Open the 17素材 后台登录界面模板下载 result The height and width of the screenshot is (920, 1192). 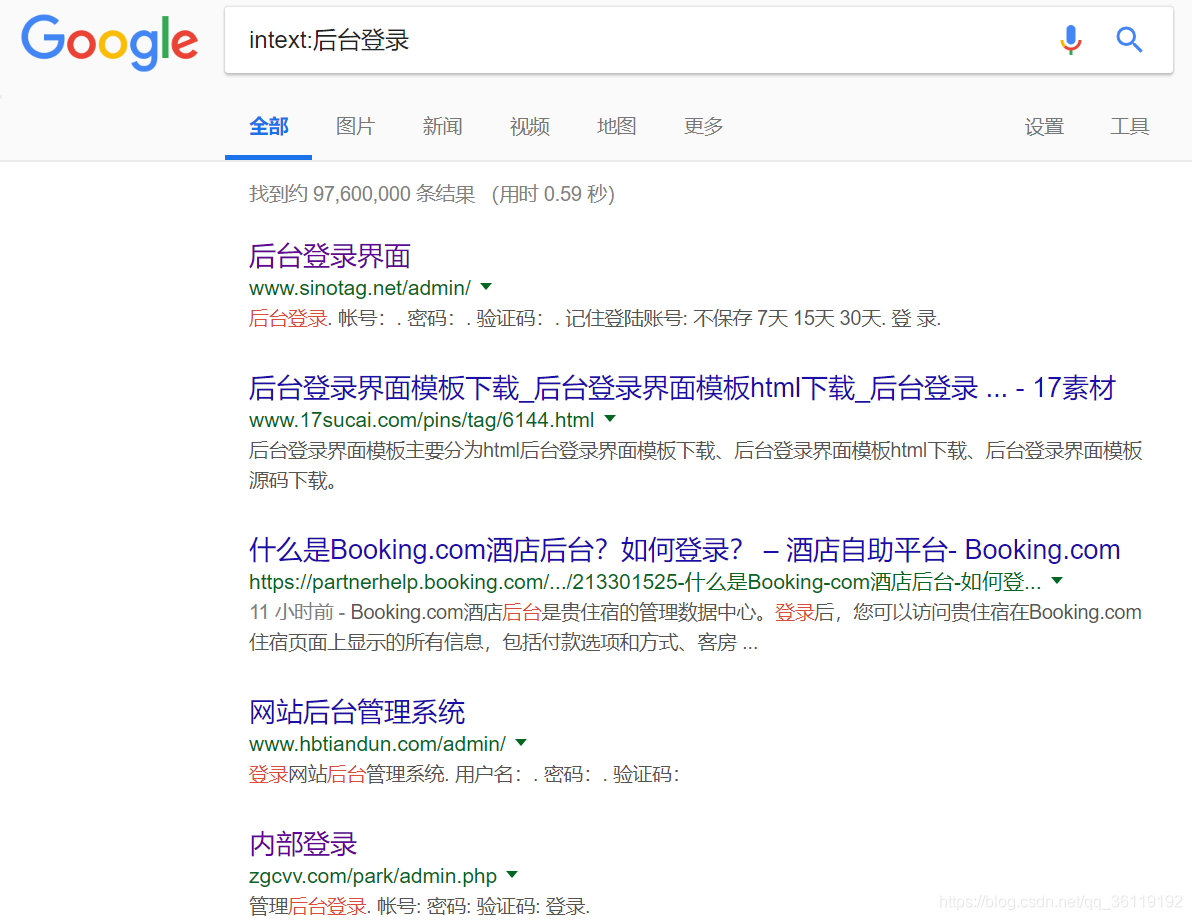(682, 388)
